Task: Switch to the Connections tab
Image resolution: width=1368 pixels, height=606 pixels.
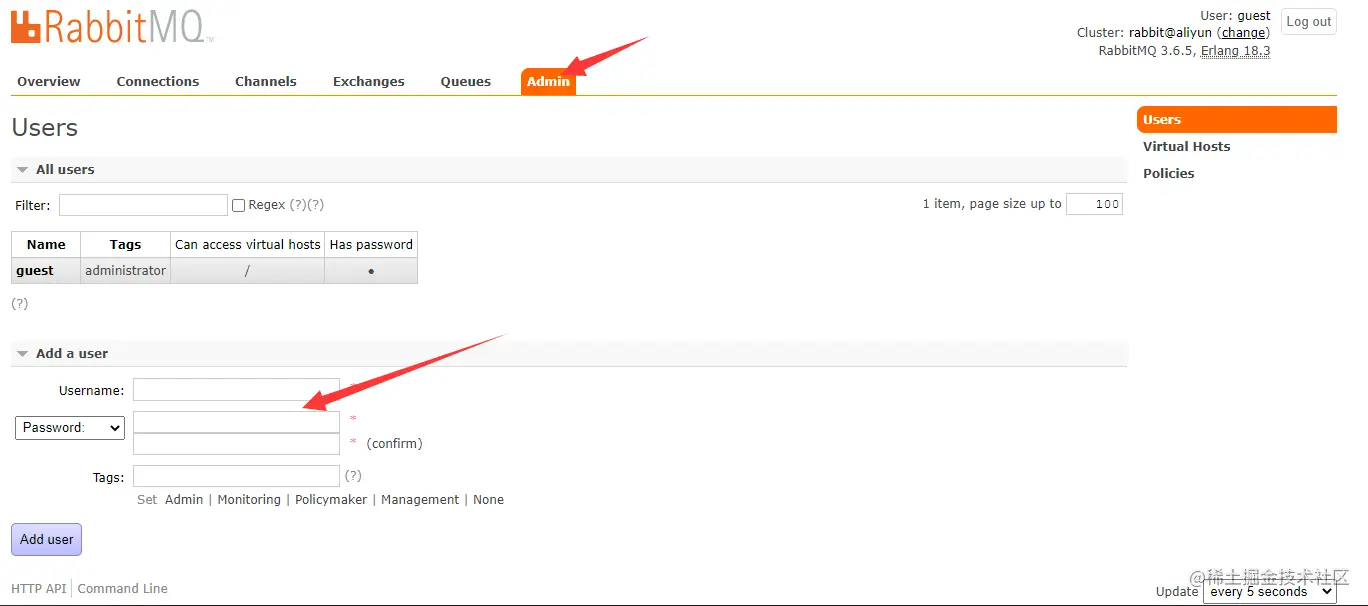Action: pyautogui.click(x=158, y=82)
